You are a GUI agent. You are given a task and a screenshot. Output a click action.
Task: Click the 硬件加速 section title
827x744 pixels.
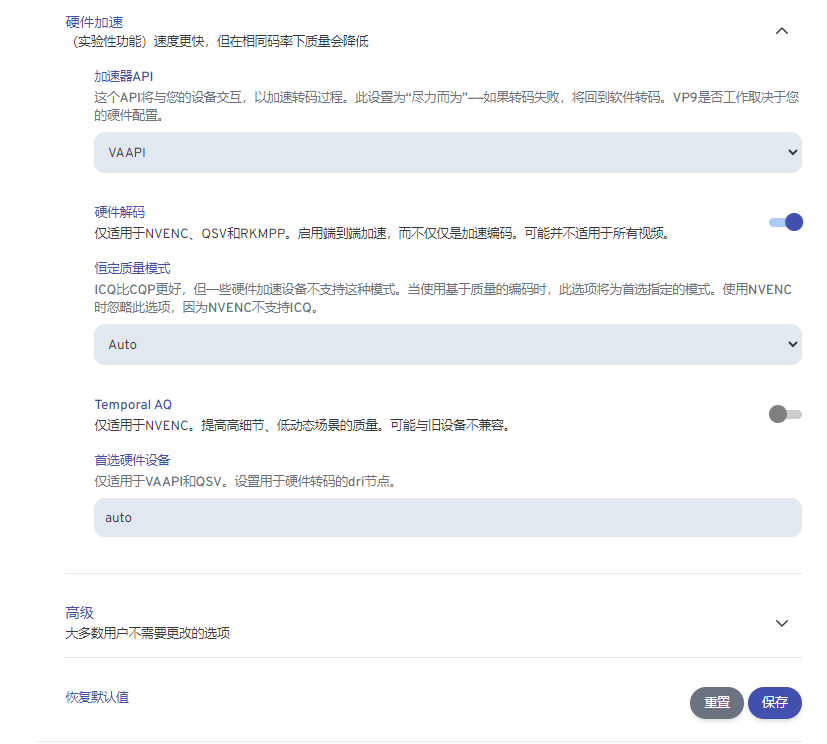click(93, 22)
